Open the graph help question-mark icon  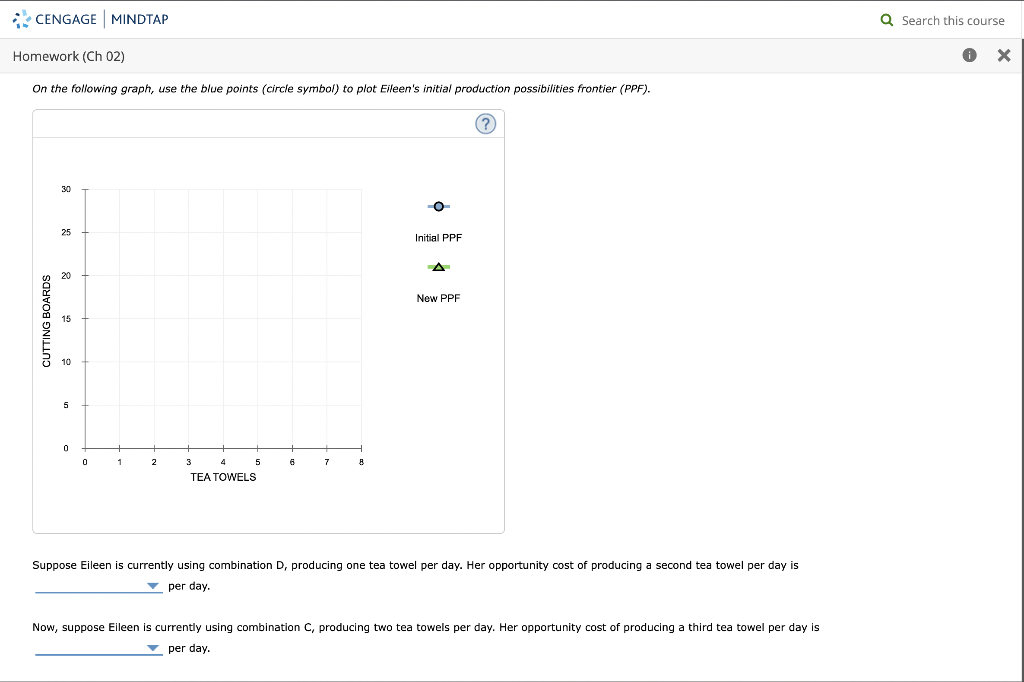point(486,124)
